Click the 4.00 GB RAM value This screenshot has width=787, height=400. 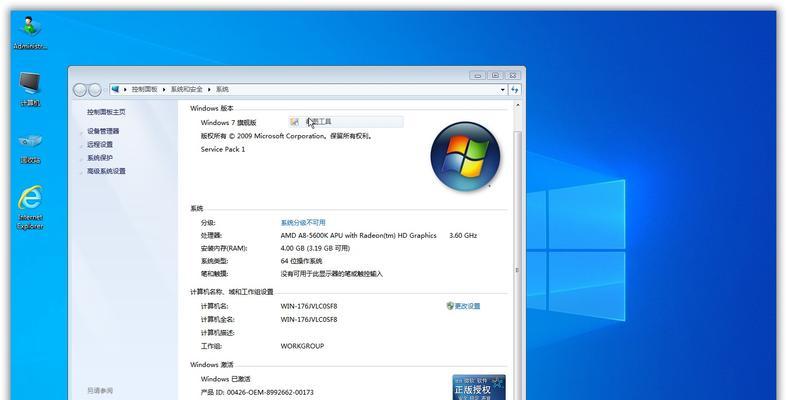coord(315,248)
